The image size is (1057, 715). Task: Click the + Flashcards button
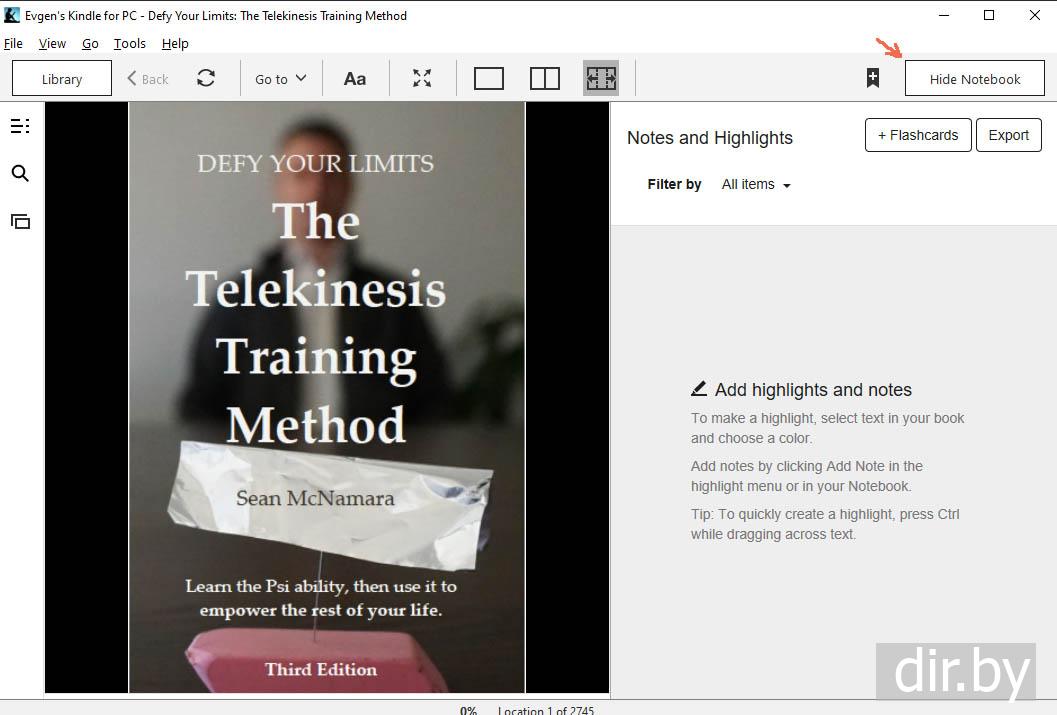pos(917,135)
